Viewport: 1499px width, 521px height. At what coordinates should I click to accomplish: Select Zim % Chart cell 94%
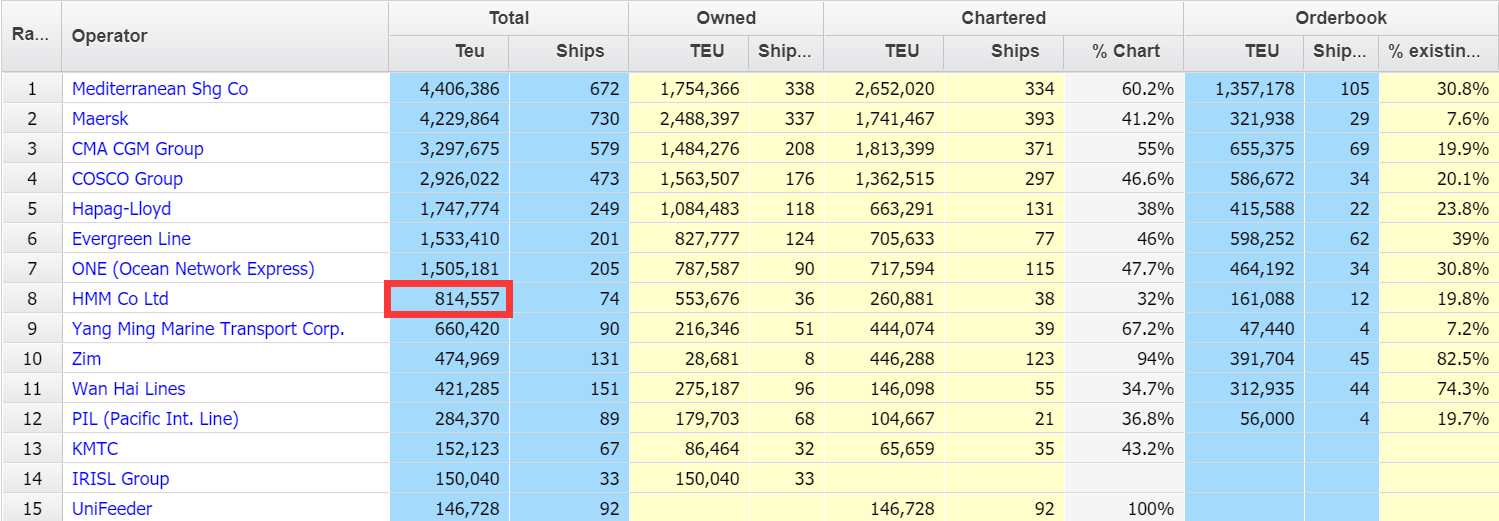coord(1124,359)
